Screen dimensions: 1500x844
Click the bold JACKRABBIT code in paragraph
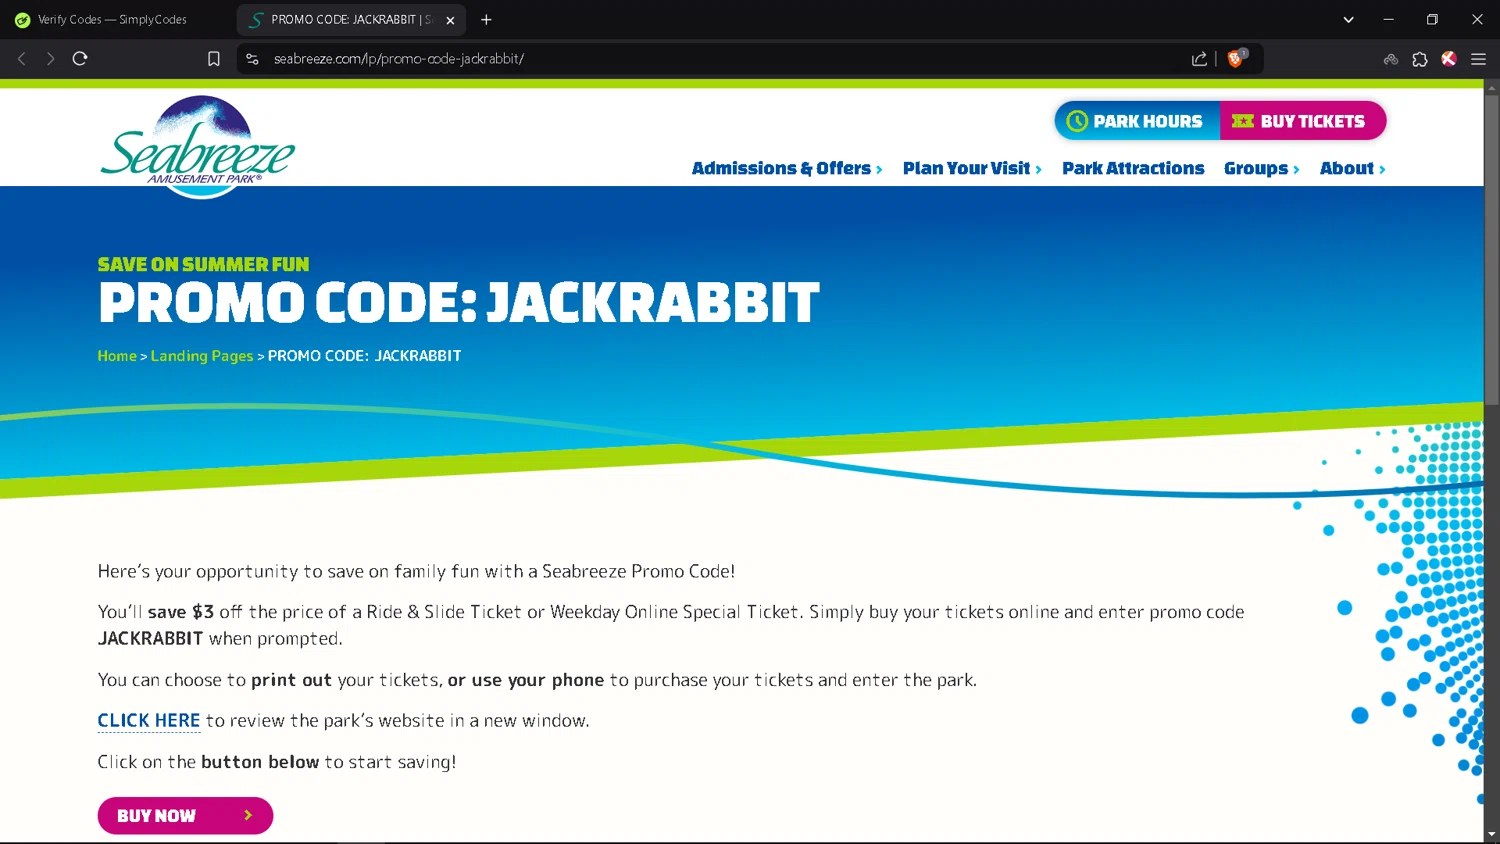pyautogui.click(x=150, y=638)
